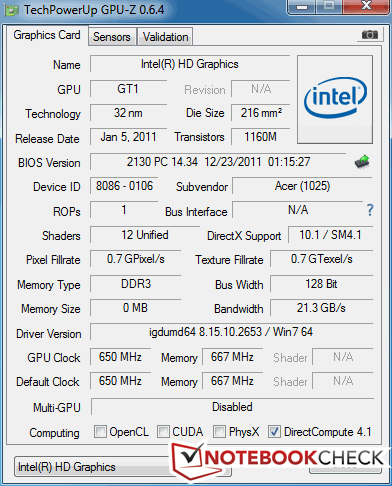The width and height of the screenshot is (392, 486).
Task: Click the Memory Type field DDR3
Action: pyautogui.click(x=136, y=284)
